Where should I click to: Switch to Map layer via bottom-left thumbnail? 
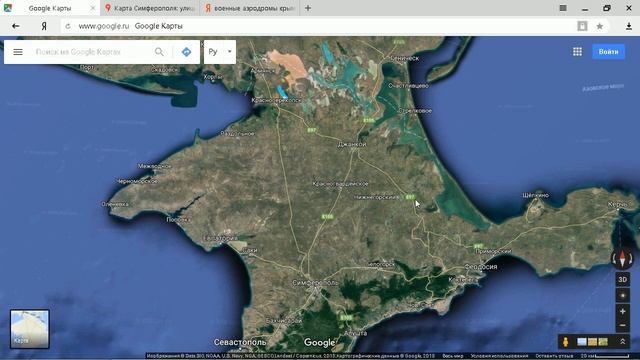30,329
